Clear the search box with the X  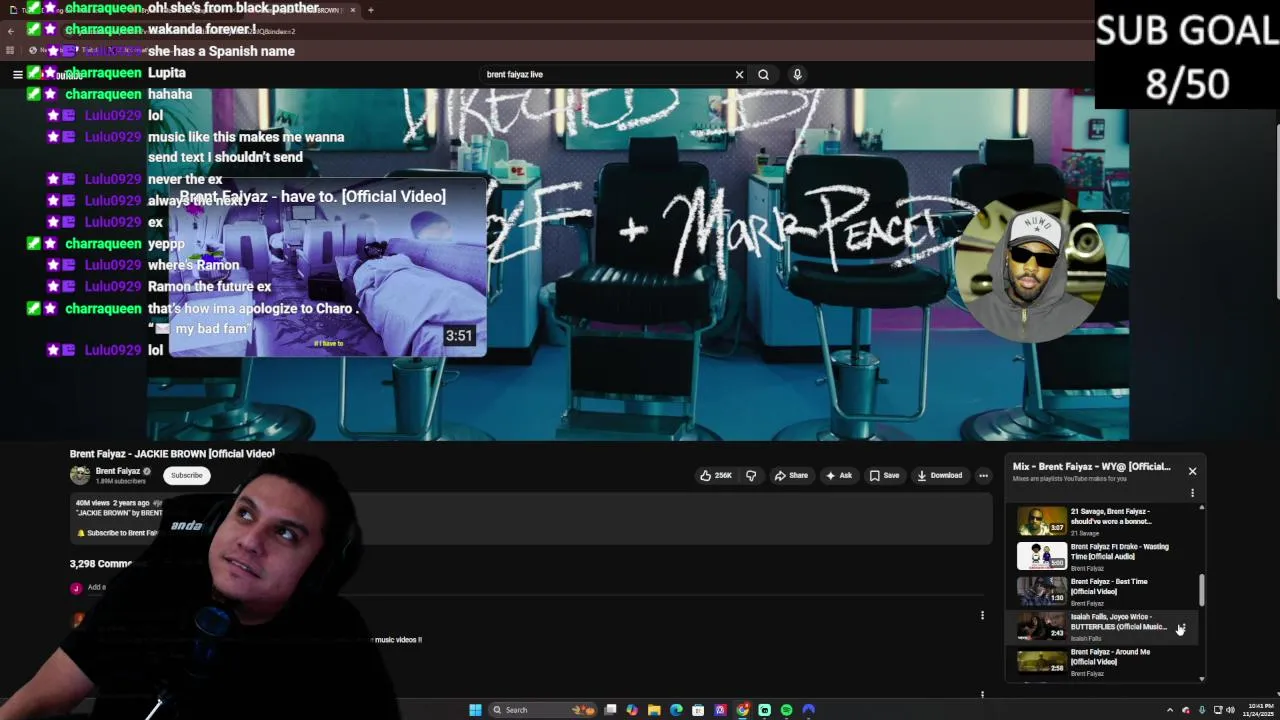coord(739,74)
